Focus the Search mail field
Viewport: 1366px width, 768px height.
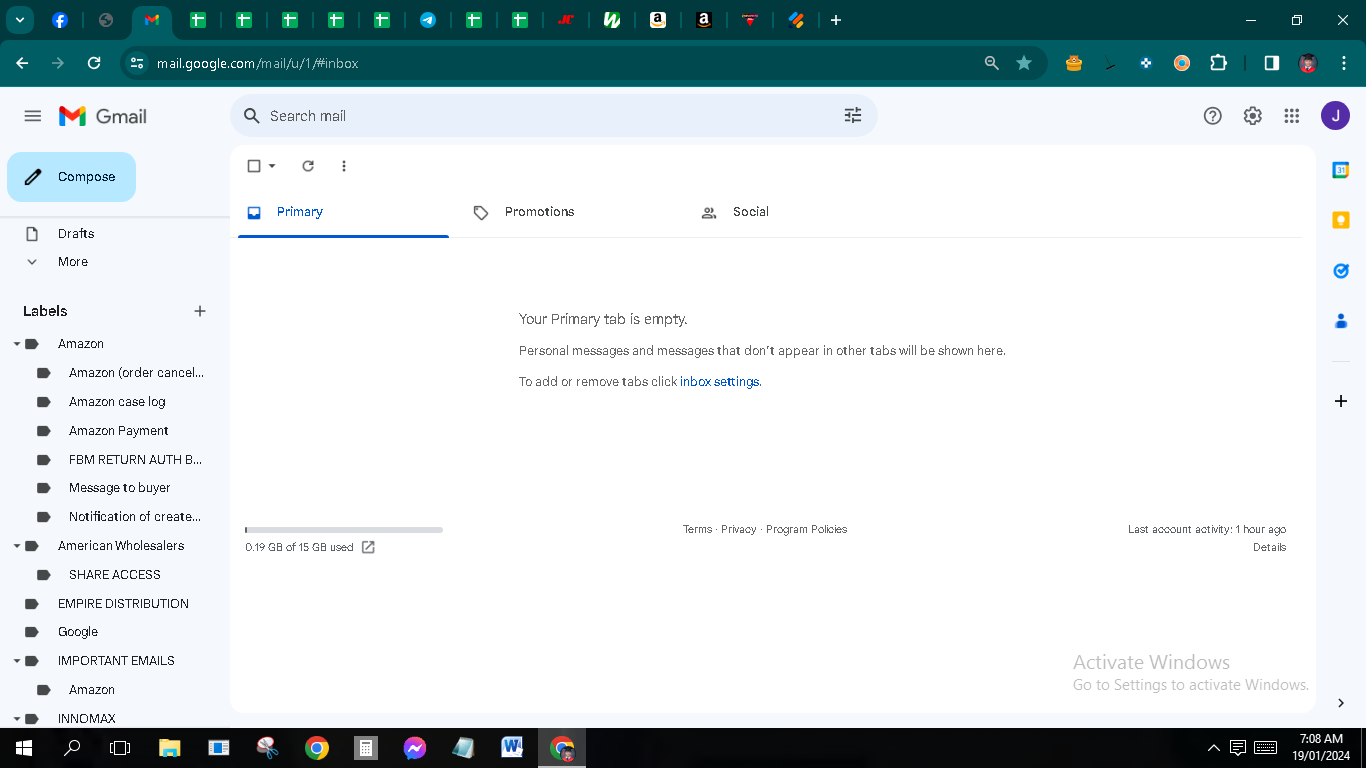point(554,116)
